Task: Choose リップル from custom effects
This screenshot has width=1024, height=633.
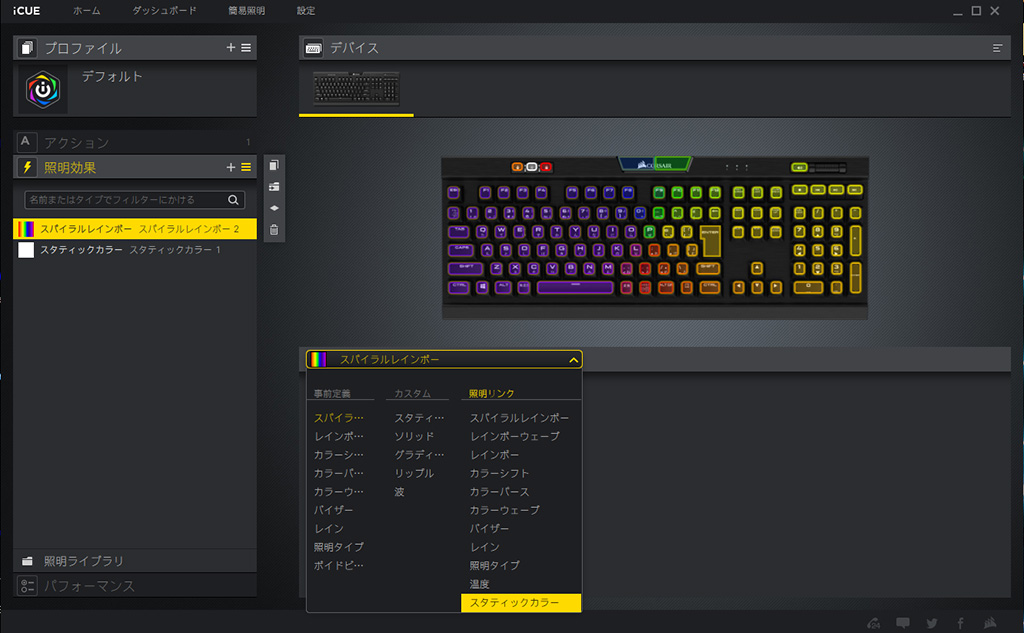Action: coord(414,473)
